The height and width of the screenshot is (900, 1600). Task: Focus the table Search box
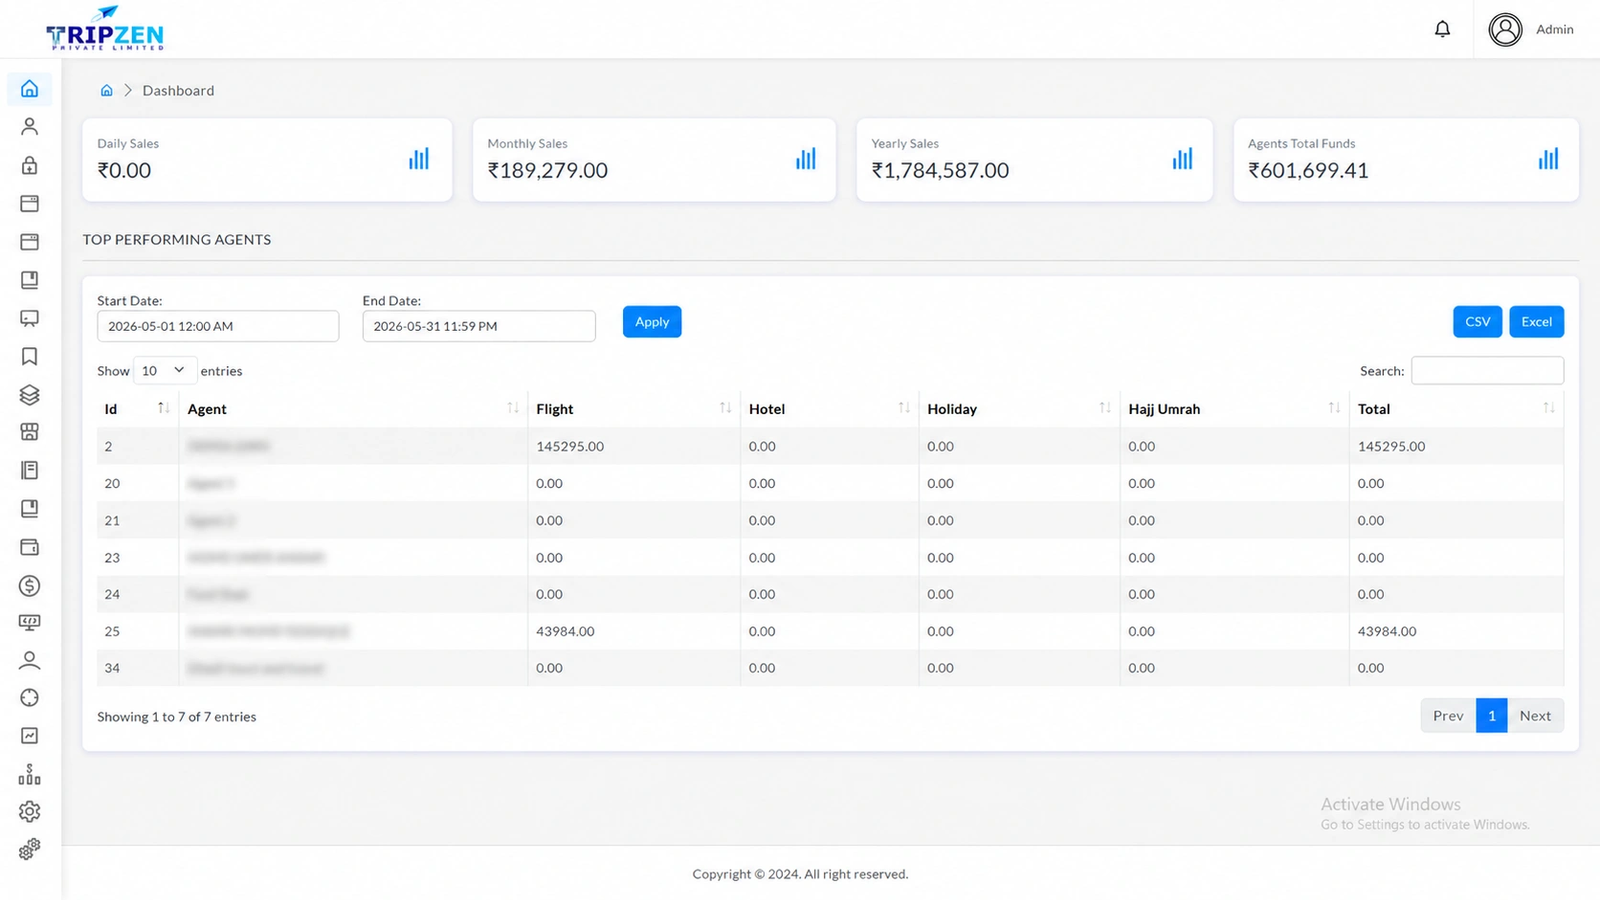coord(1487,371)
